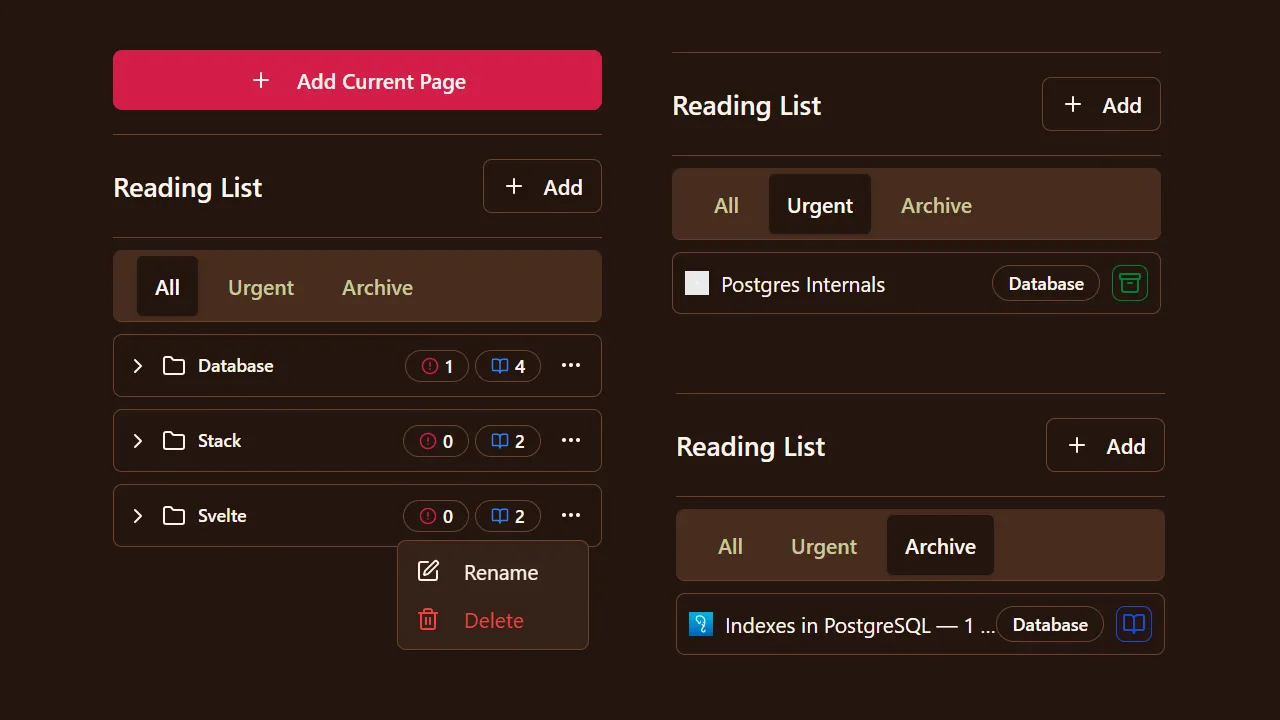The width and height of the screenshot is (1280, 720).
Task: Switch to Urgent tab above Indexes in PostgreSQL
Action: [x=824, y=546]
